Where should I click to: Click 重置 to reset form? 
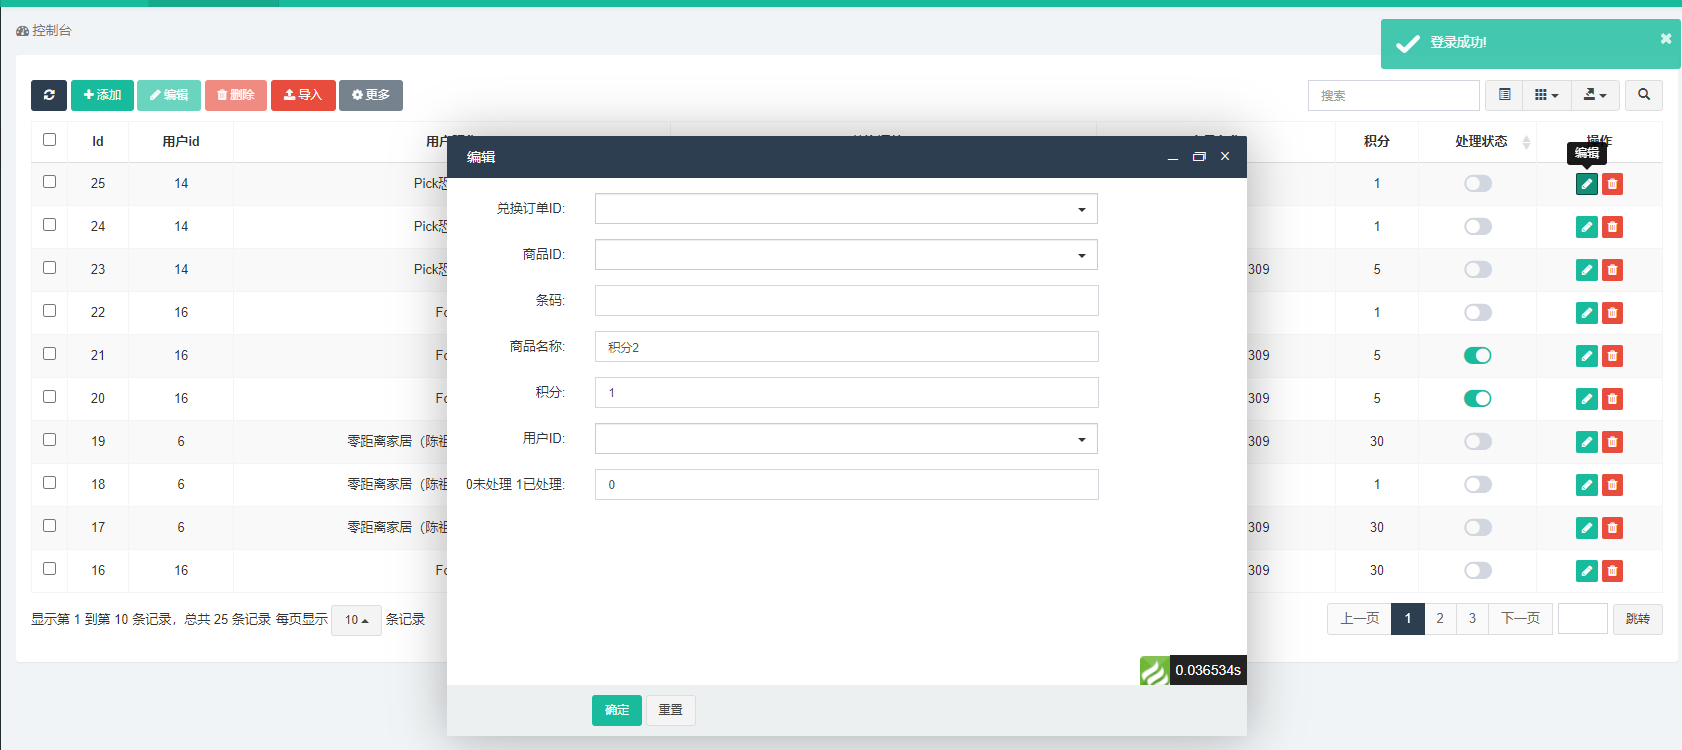(x=670, y=710)
